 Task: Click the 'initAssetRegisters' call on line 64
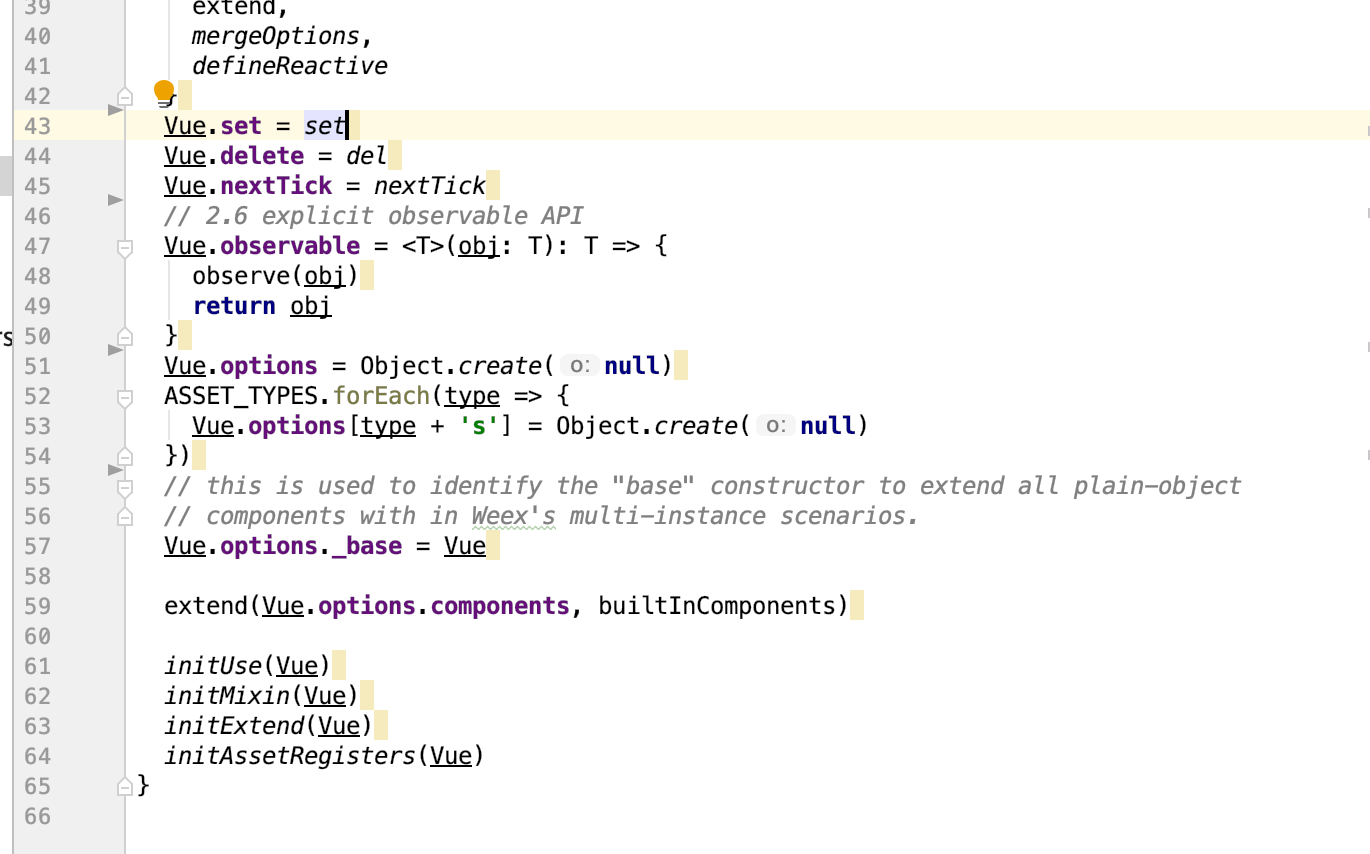(x=290, y=756)
